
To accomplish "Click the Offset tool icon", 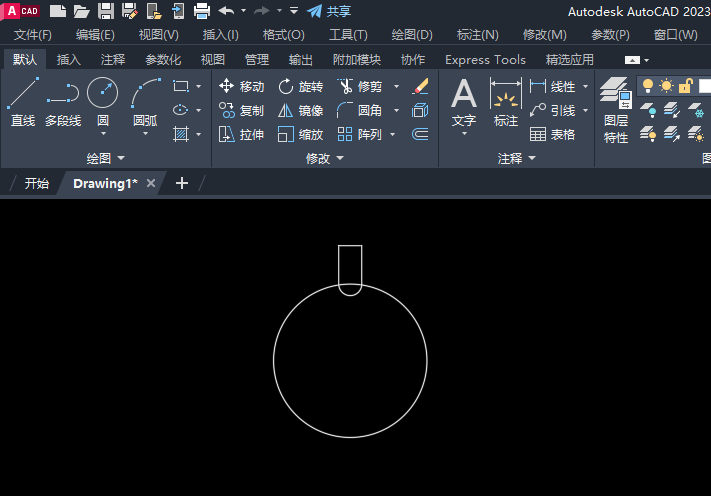I will 420,134.
